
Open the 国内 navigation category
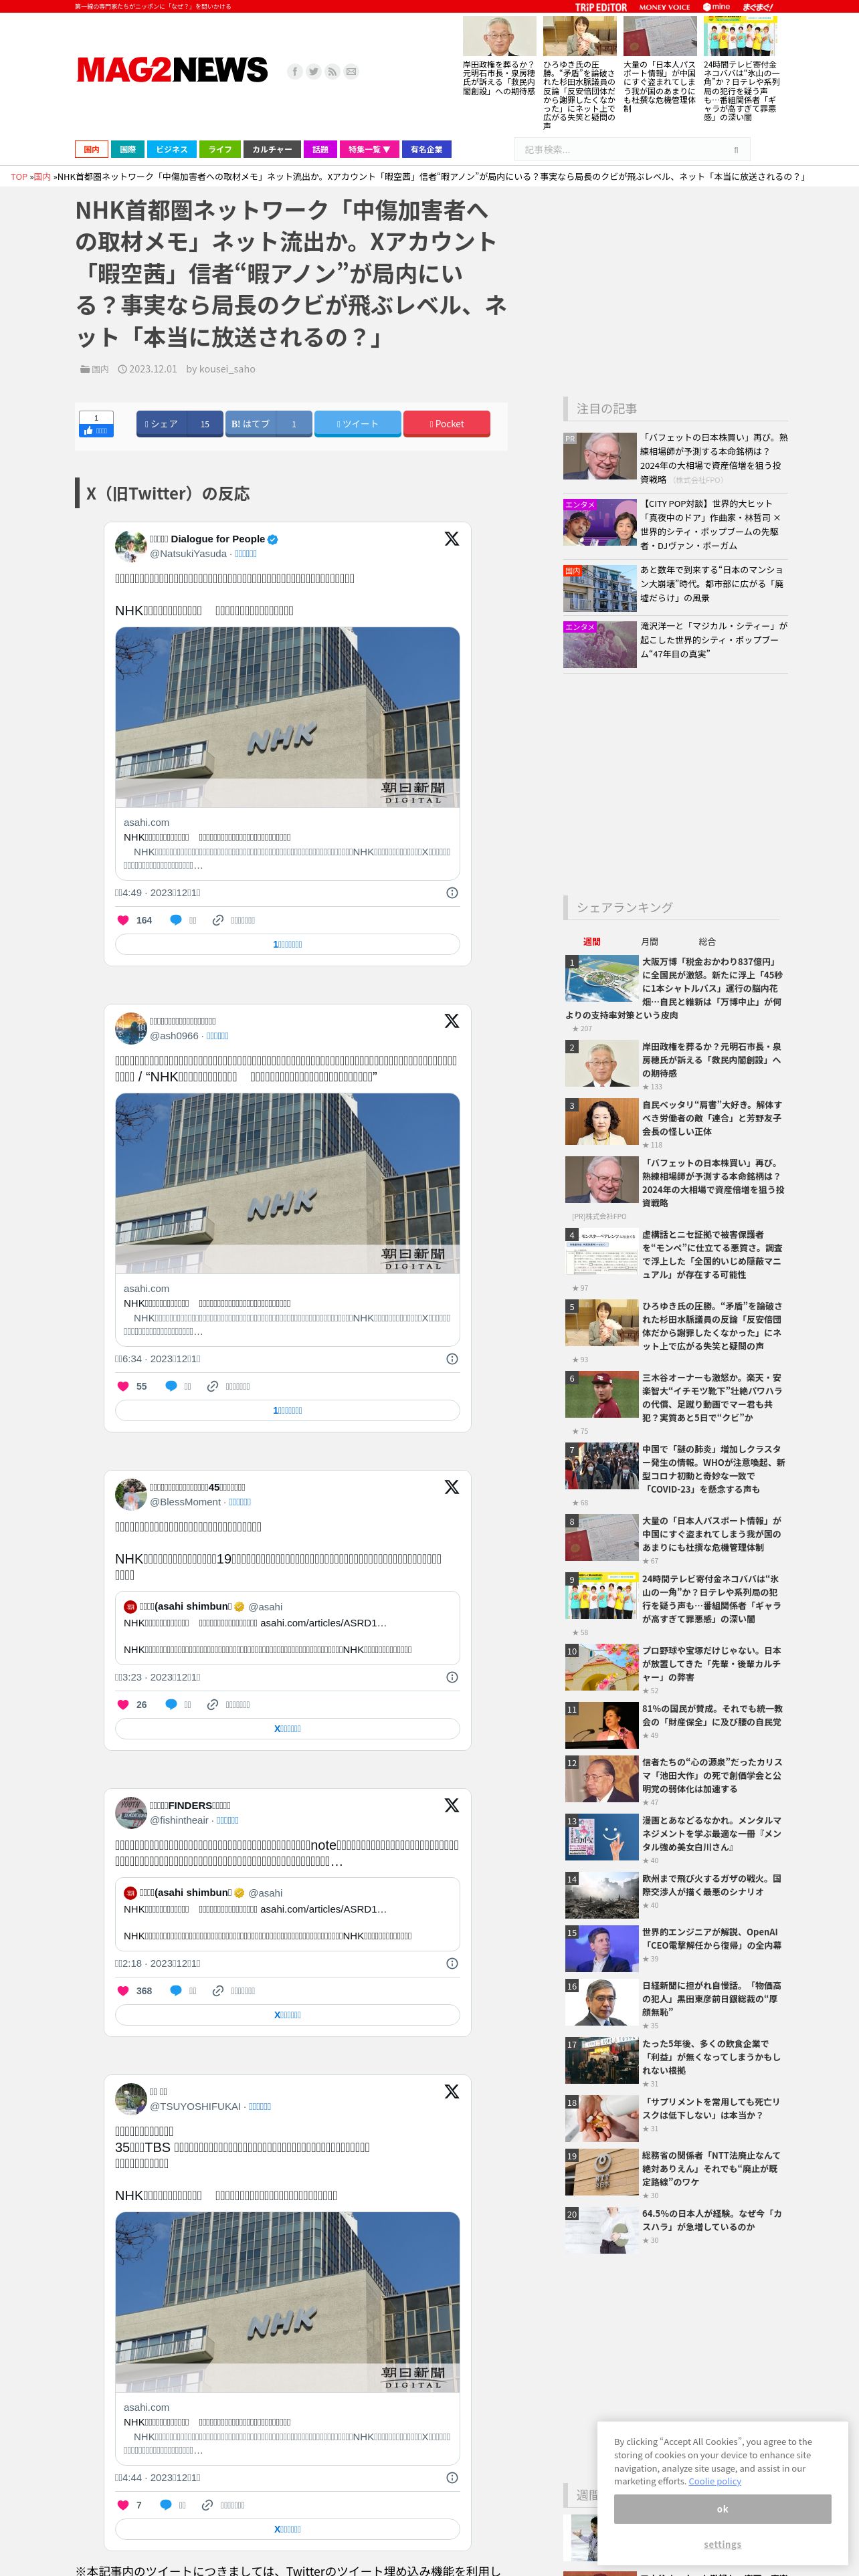coord(91,149)
